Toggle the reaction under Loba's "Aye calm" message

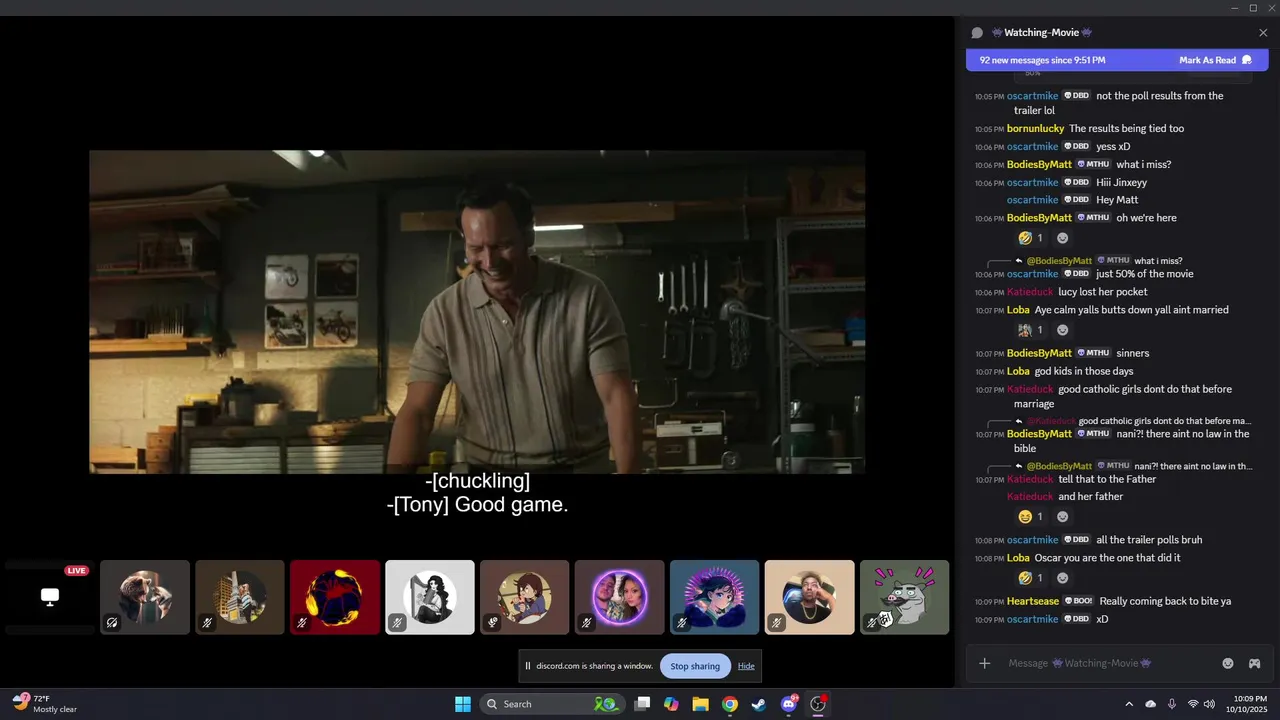(x=1031, y=330)
